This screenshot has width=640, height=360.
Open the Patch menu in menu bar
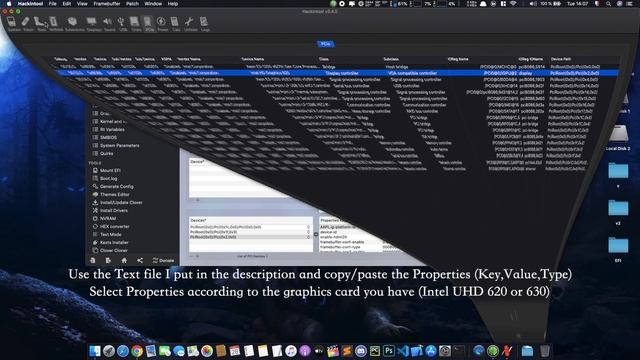132,4
